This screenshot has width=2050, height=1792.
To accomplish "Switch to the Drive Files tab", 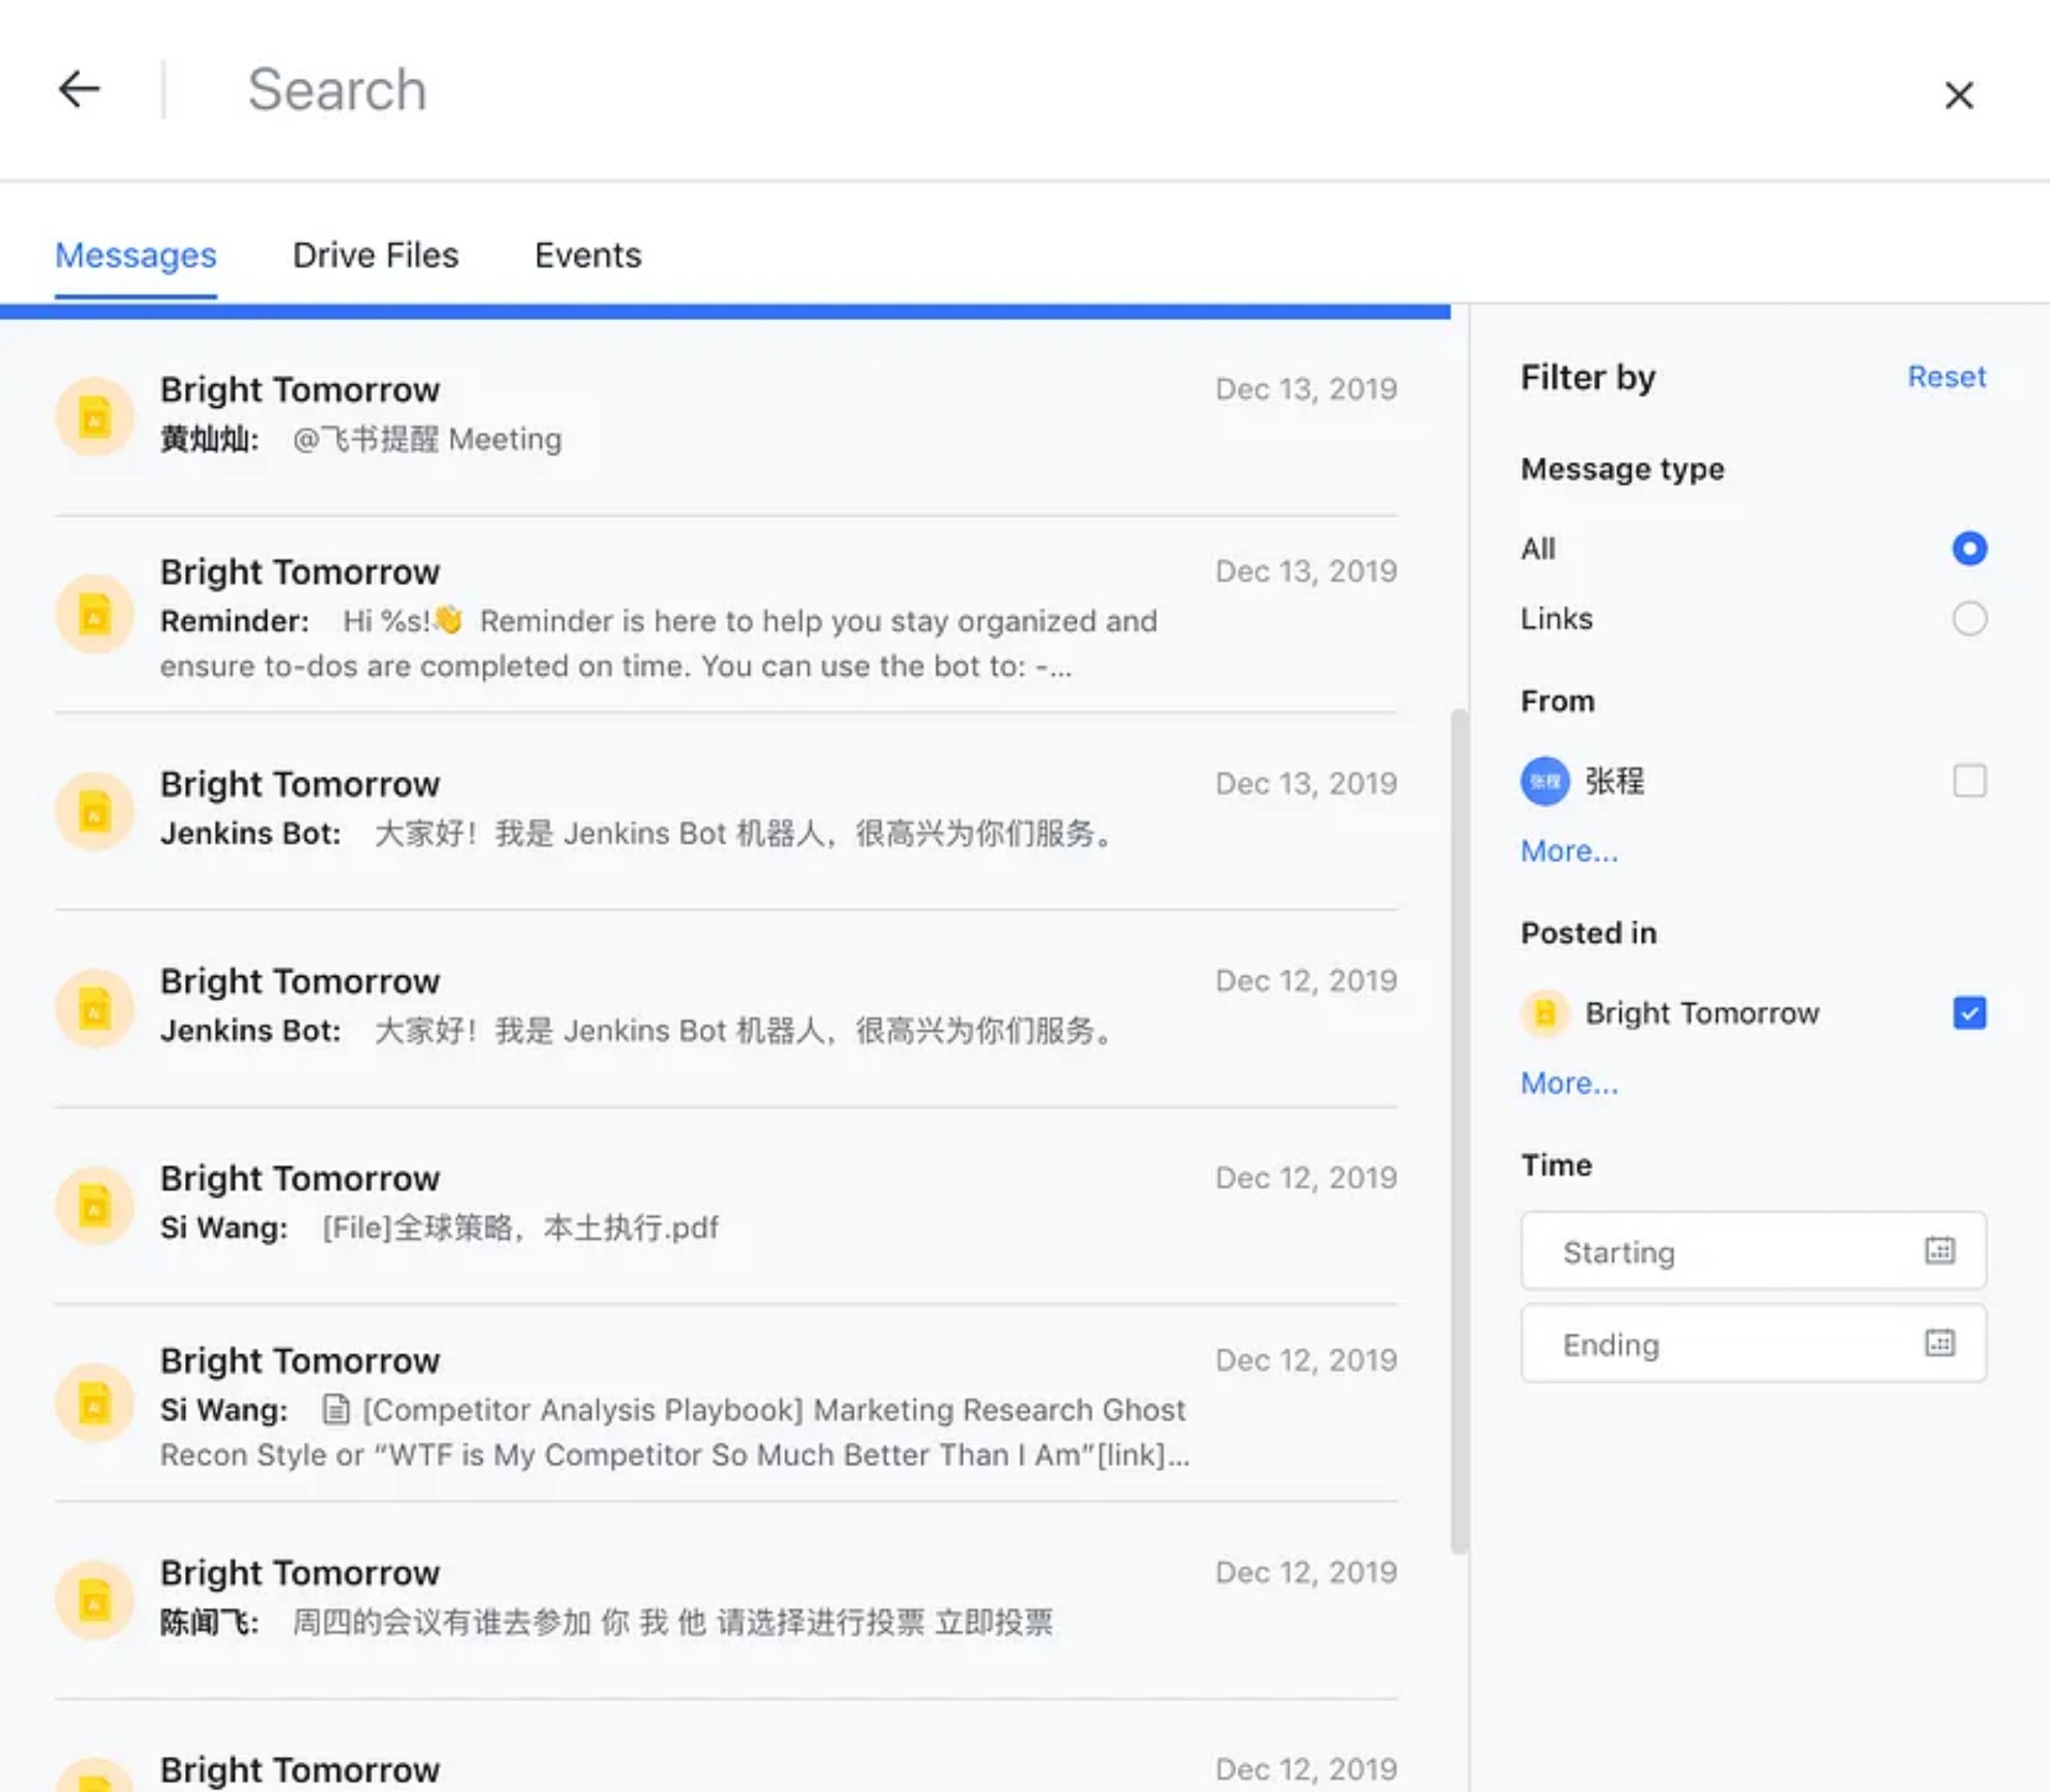I will pos(375,256).
